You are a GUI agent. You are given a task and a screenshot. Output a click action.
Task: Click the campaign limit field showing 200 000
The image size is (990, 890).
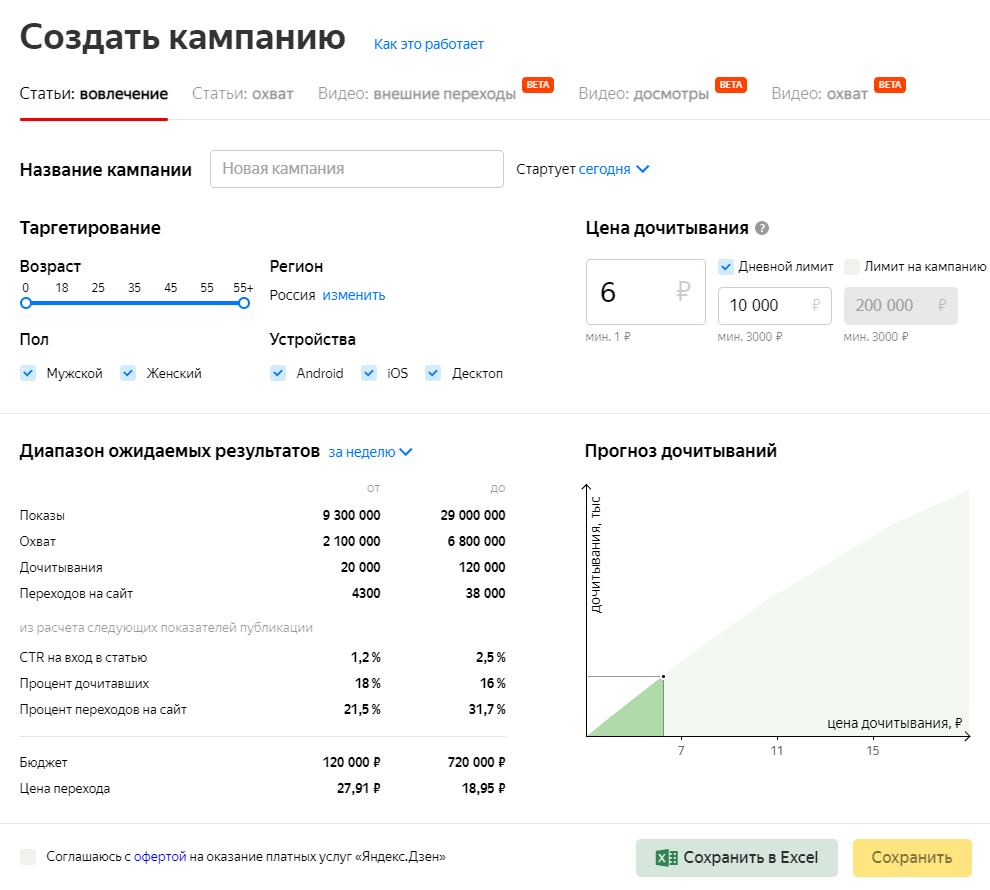point(900,306)
